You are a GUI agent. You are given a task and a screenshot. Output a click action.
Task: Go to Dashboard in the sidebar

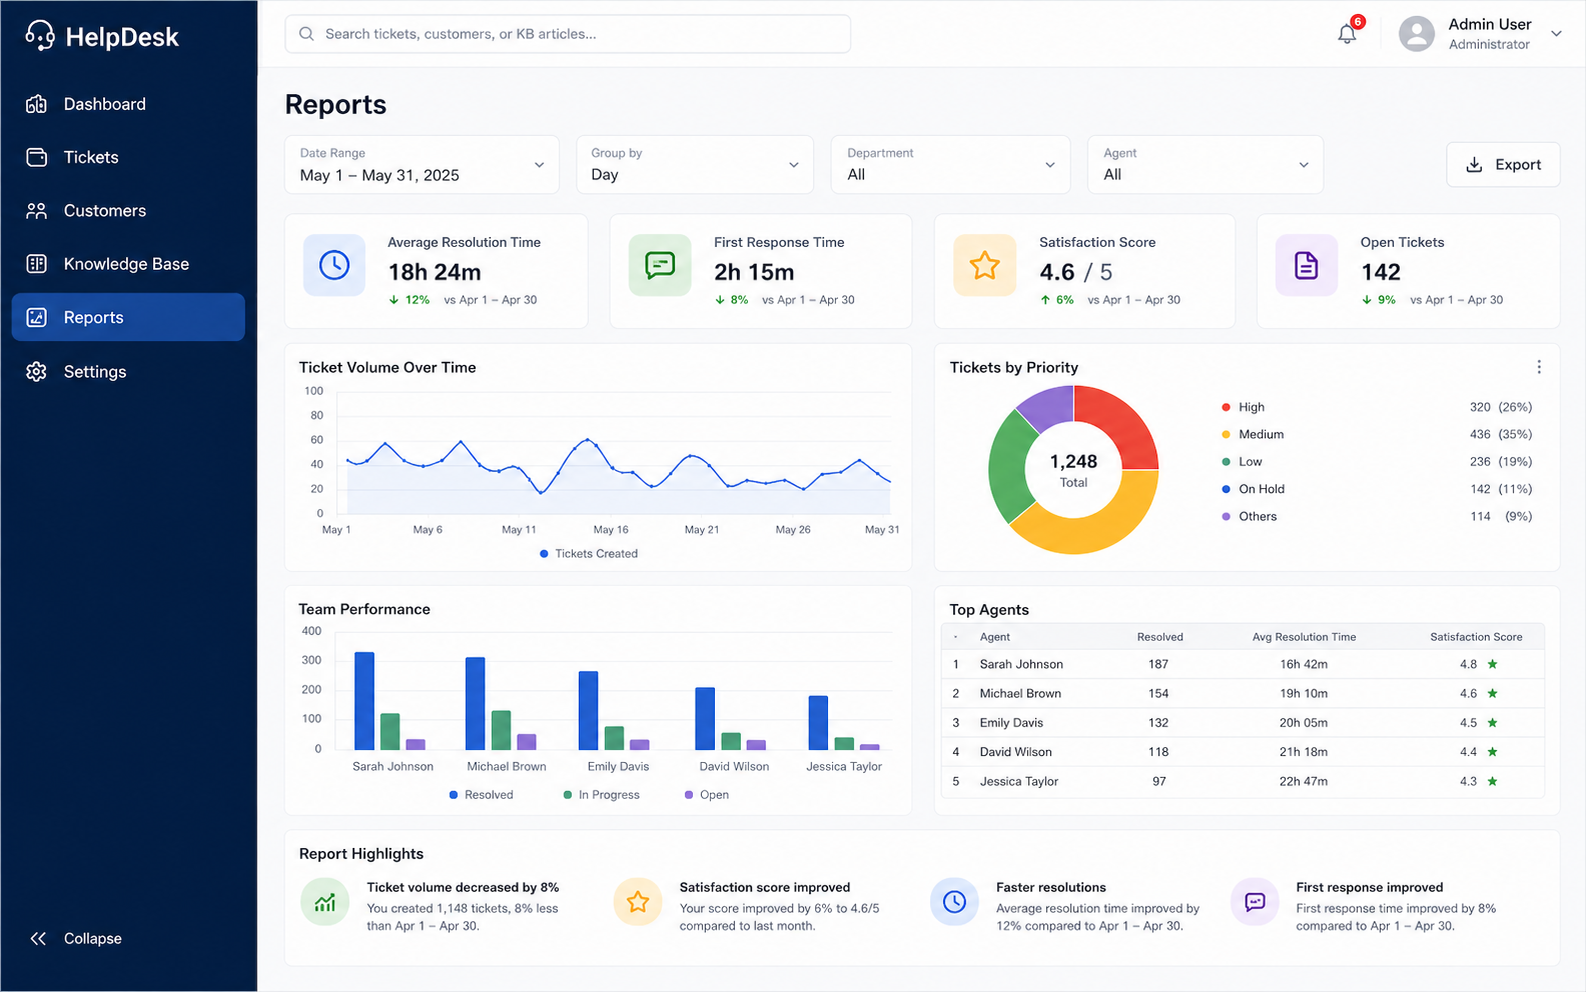[x=128, y=104]
